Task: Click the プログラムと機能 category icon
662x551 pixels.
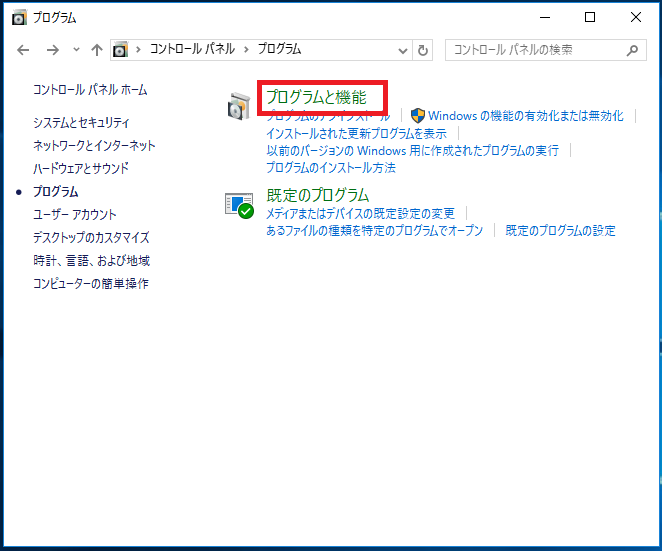Action: pos(239,106)
